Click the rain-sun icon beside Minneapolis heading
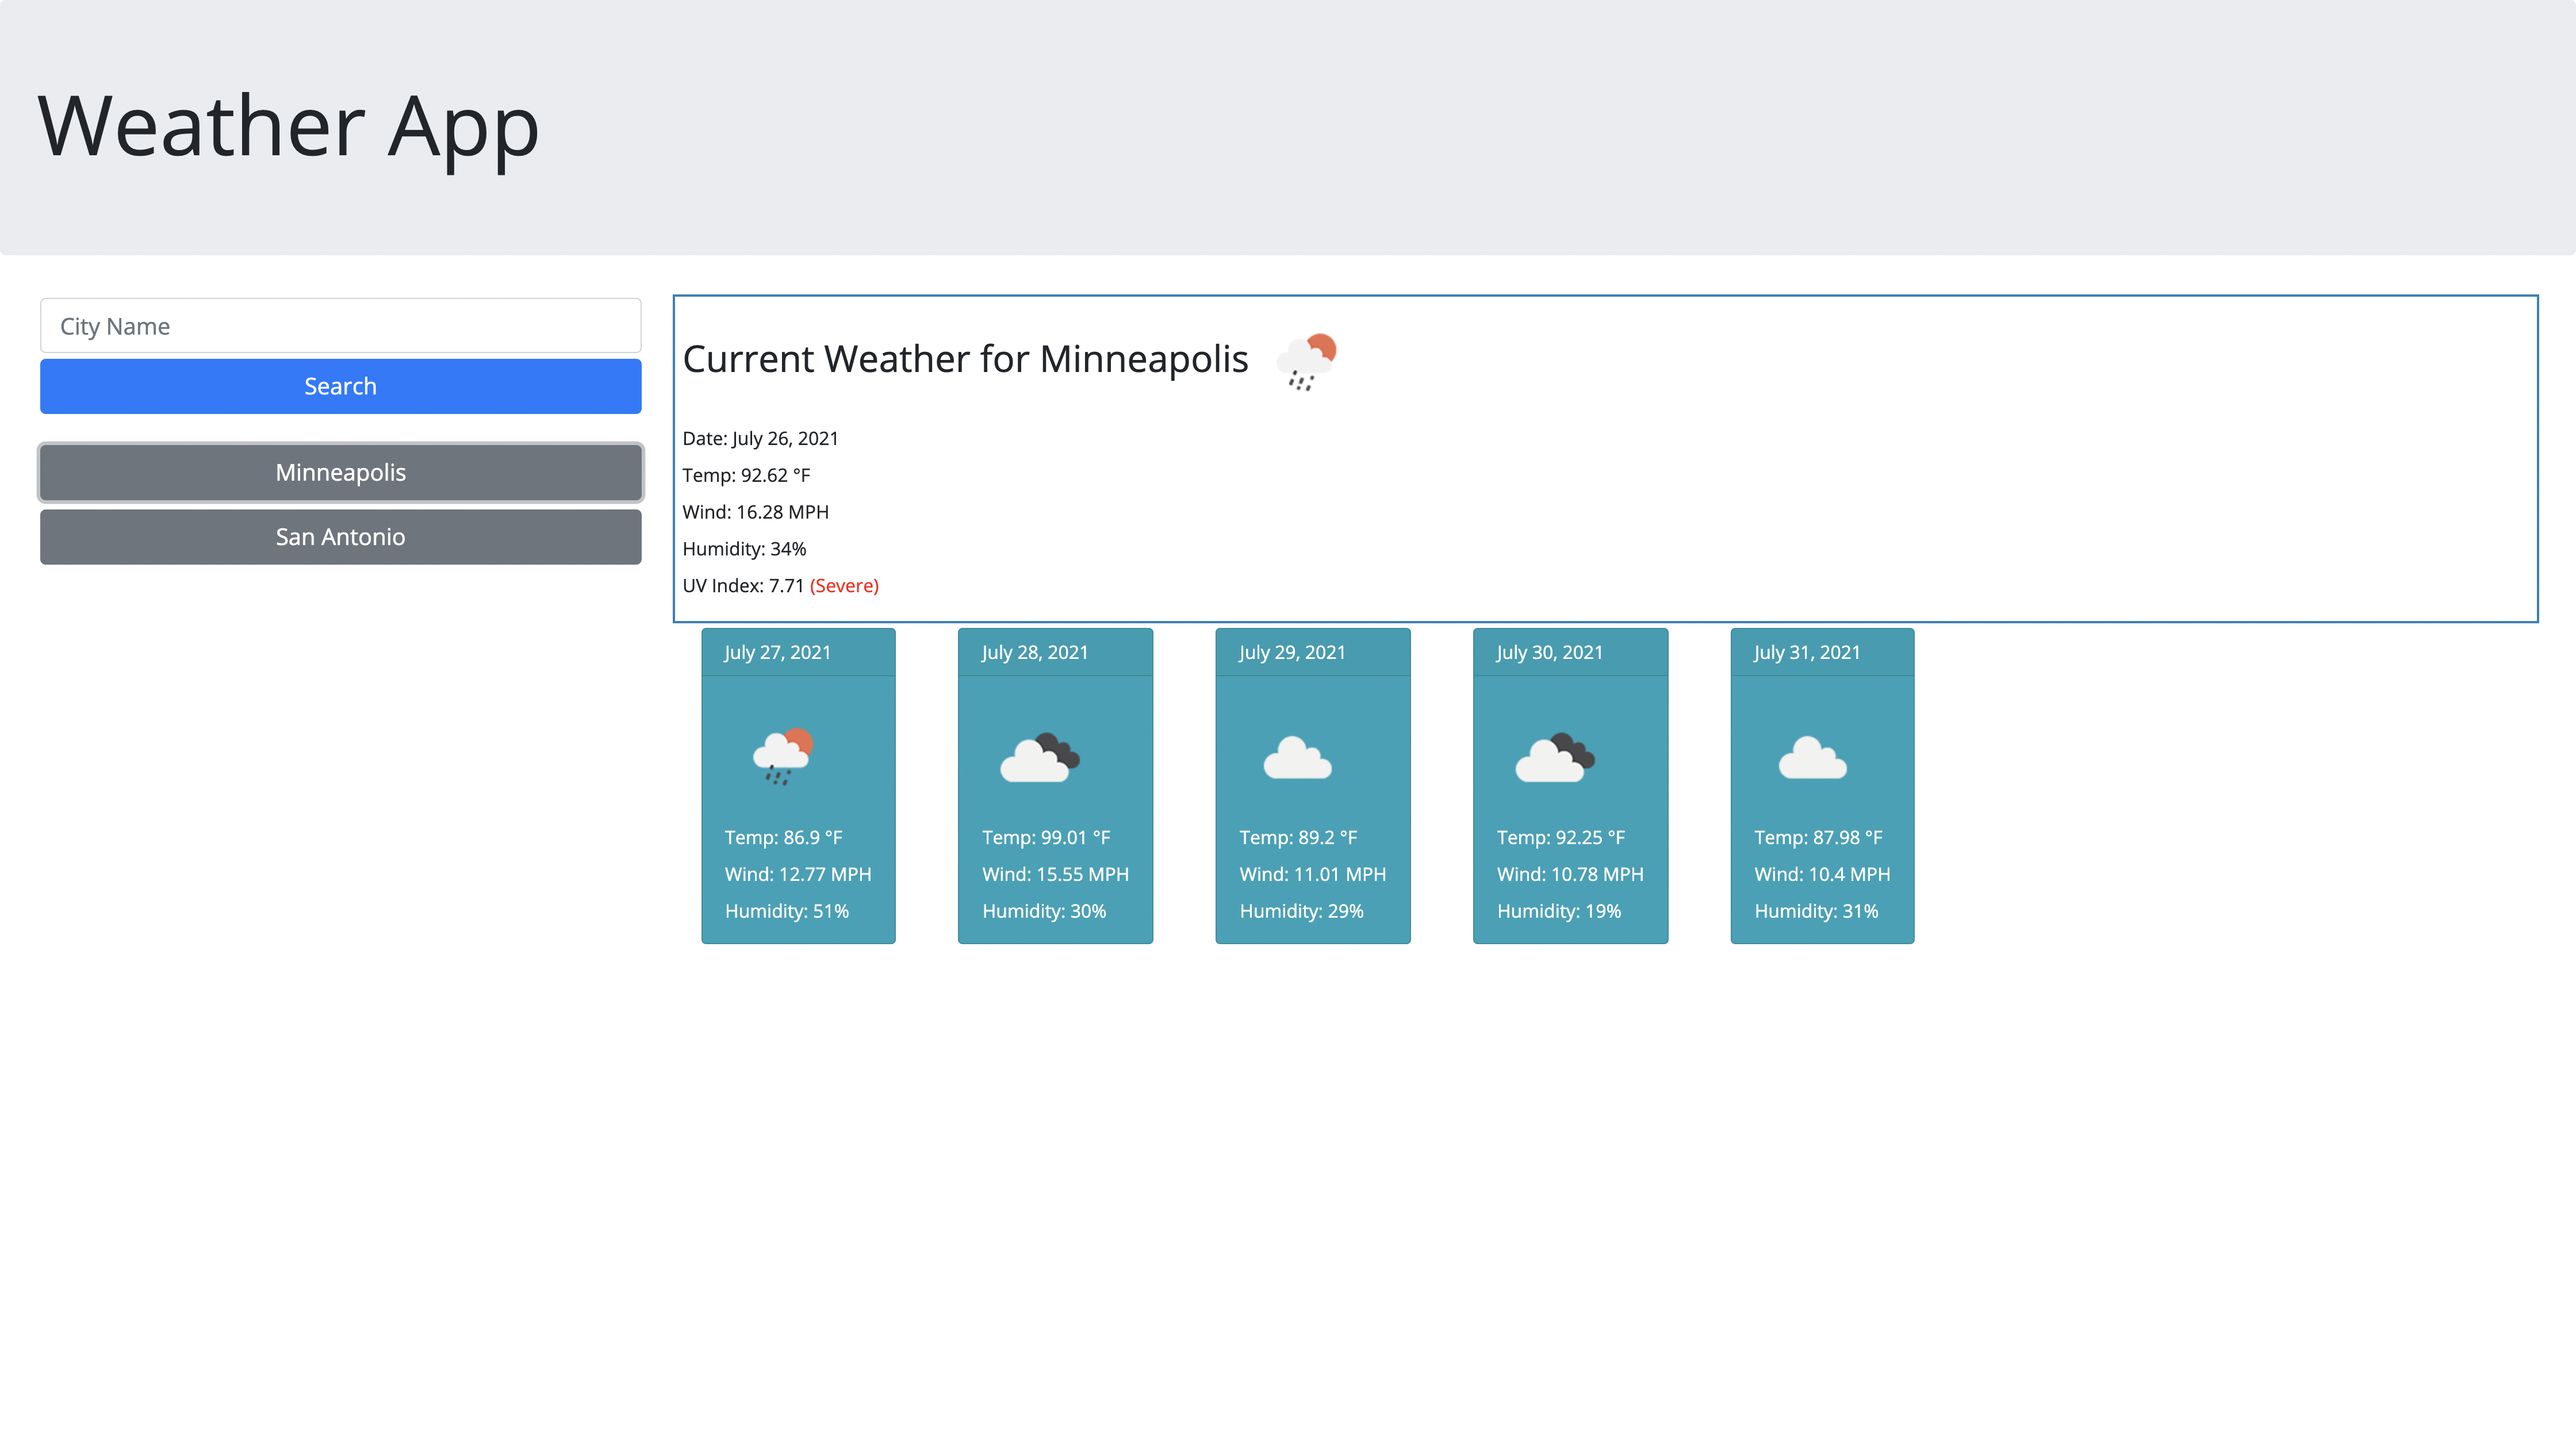Screen dimensions: 2576x1449 1306,361
